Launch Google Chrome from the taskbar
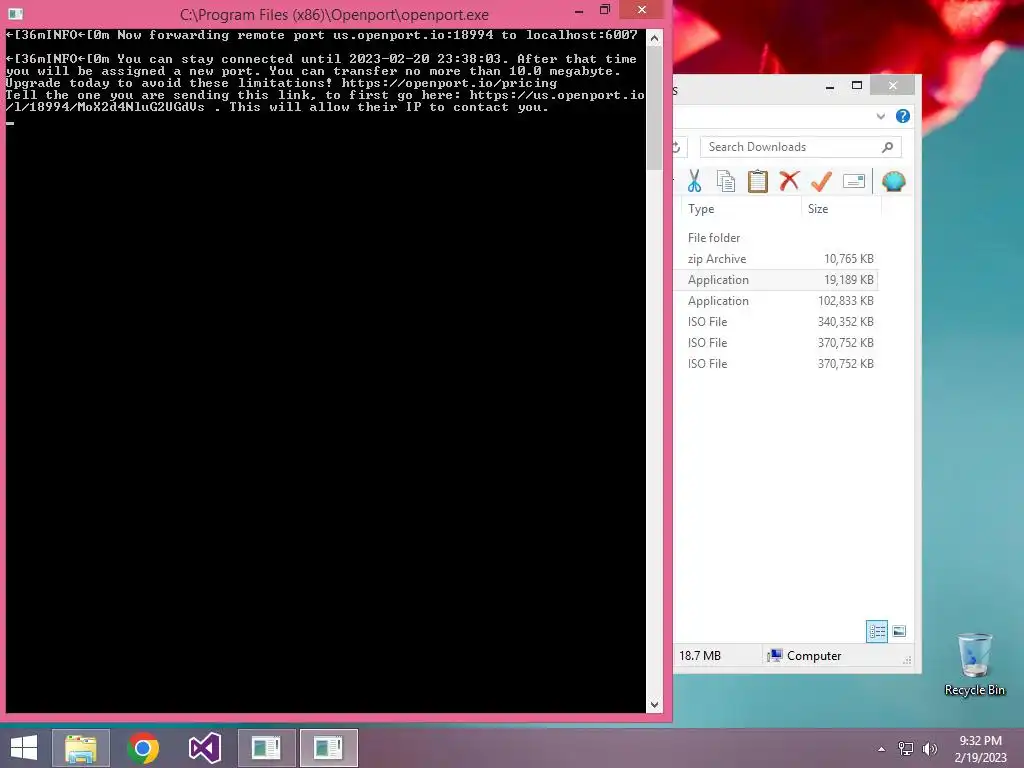Screen dimensions: 1024x768 tap(143, 748)
